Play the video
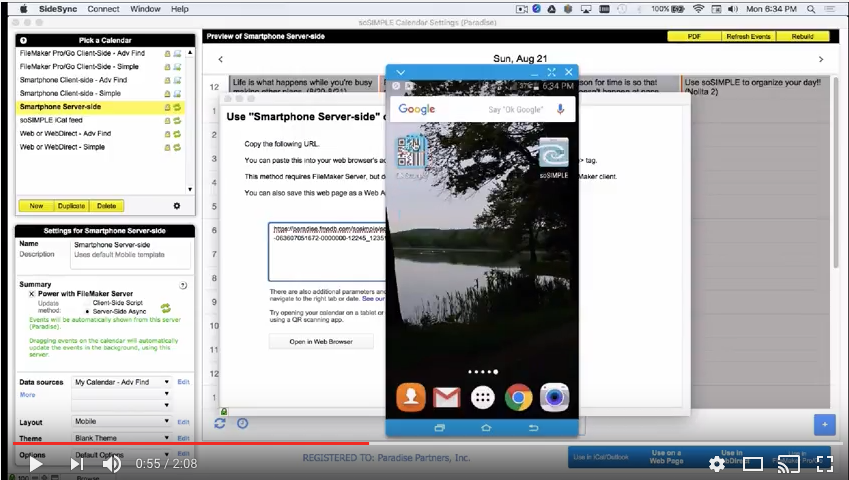Screen dimensions: 849x480 click(x=36, y=464)
